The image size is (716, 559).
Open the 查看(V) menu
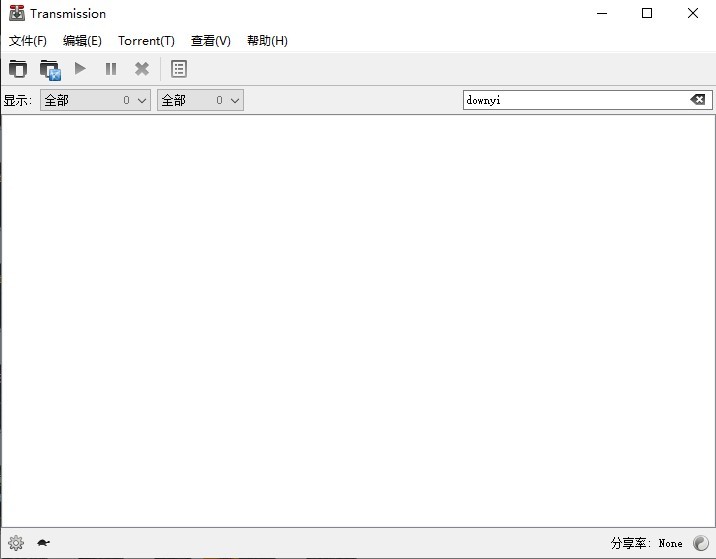pos(211,41)
